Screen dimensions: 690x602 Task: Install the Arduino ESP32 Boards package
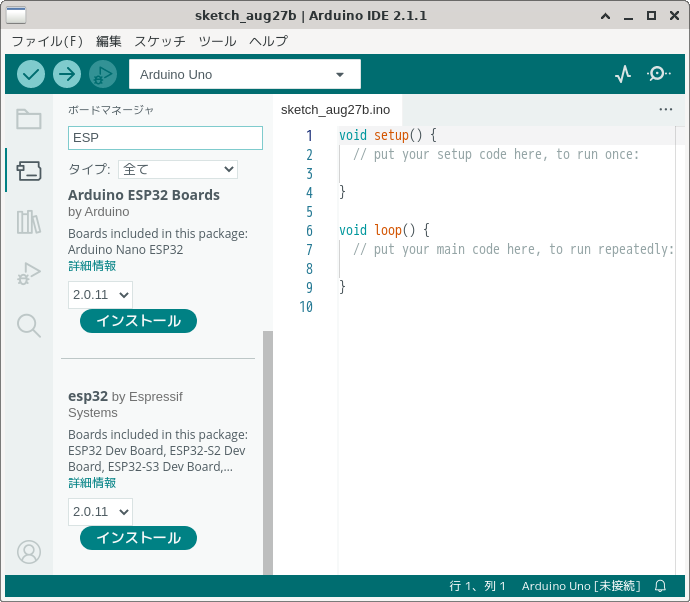coord(138,321)
